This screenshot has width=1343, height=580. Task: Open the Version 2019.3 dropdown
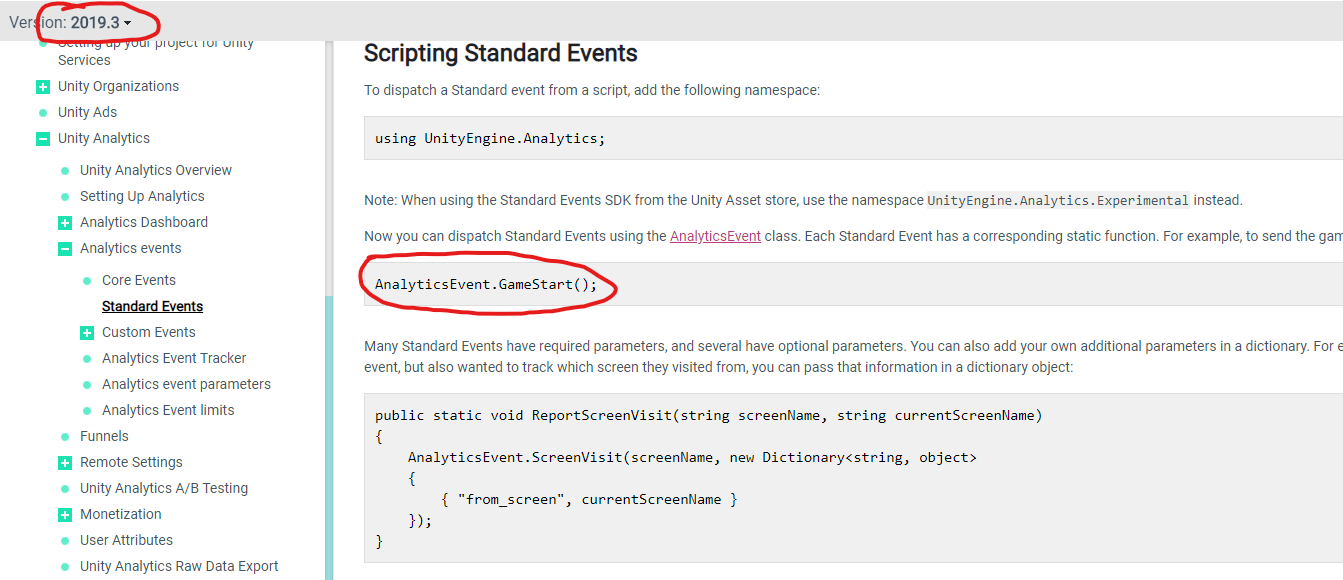point(100,22)
